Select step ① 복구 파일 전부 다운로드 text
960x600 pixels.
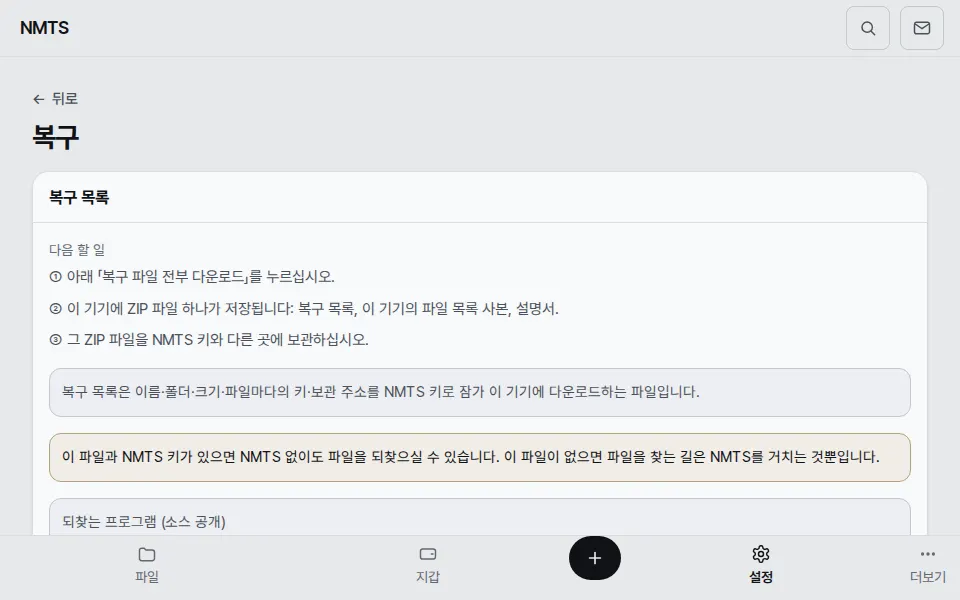point(192,277)
